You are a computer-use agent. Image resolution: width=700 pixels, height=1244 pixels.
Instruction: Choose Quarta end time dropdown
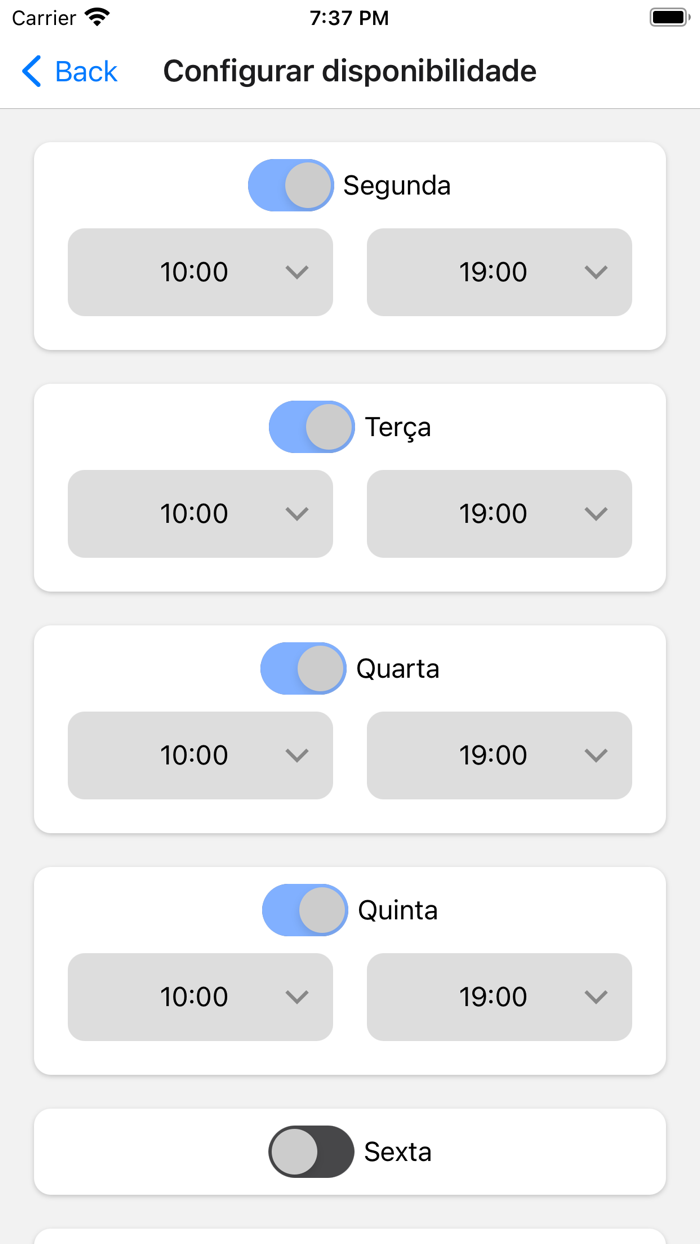point(499,755)
